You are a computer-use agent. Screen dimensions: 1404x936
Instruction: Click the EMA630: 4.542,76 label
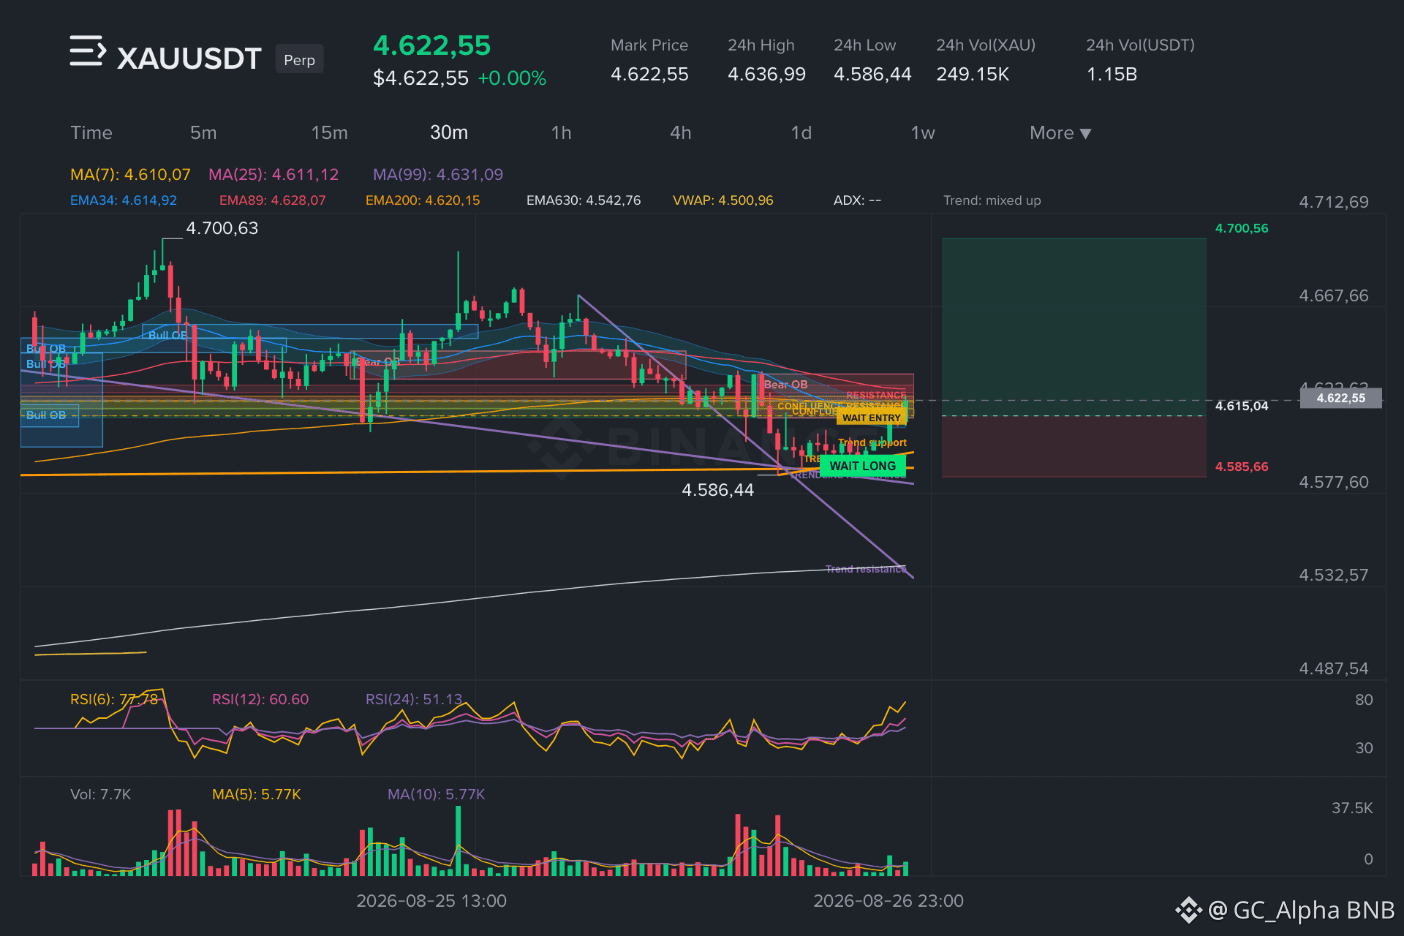(583, 200)
